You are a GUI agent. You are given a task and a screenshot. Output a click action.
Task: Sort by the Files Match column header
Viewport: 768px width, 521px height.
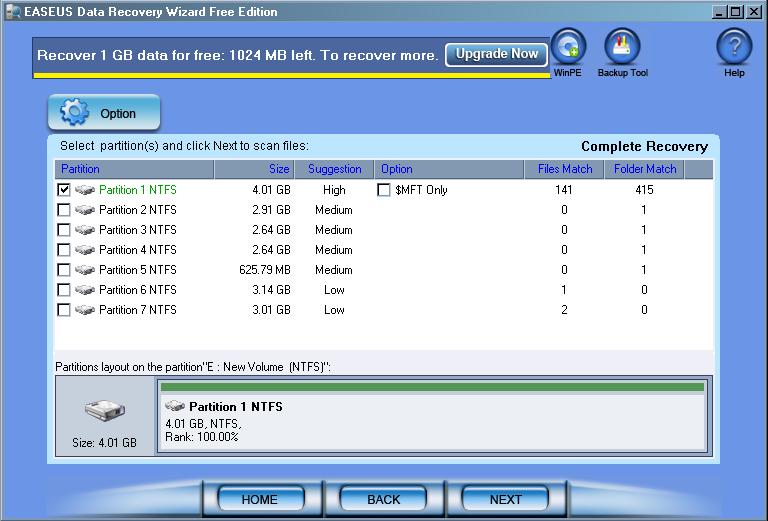coord(564,169)
